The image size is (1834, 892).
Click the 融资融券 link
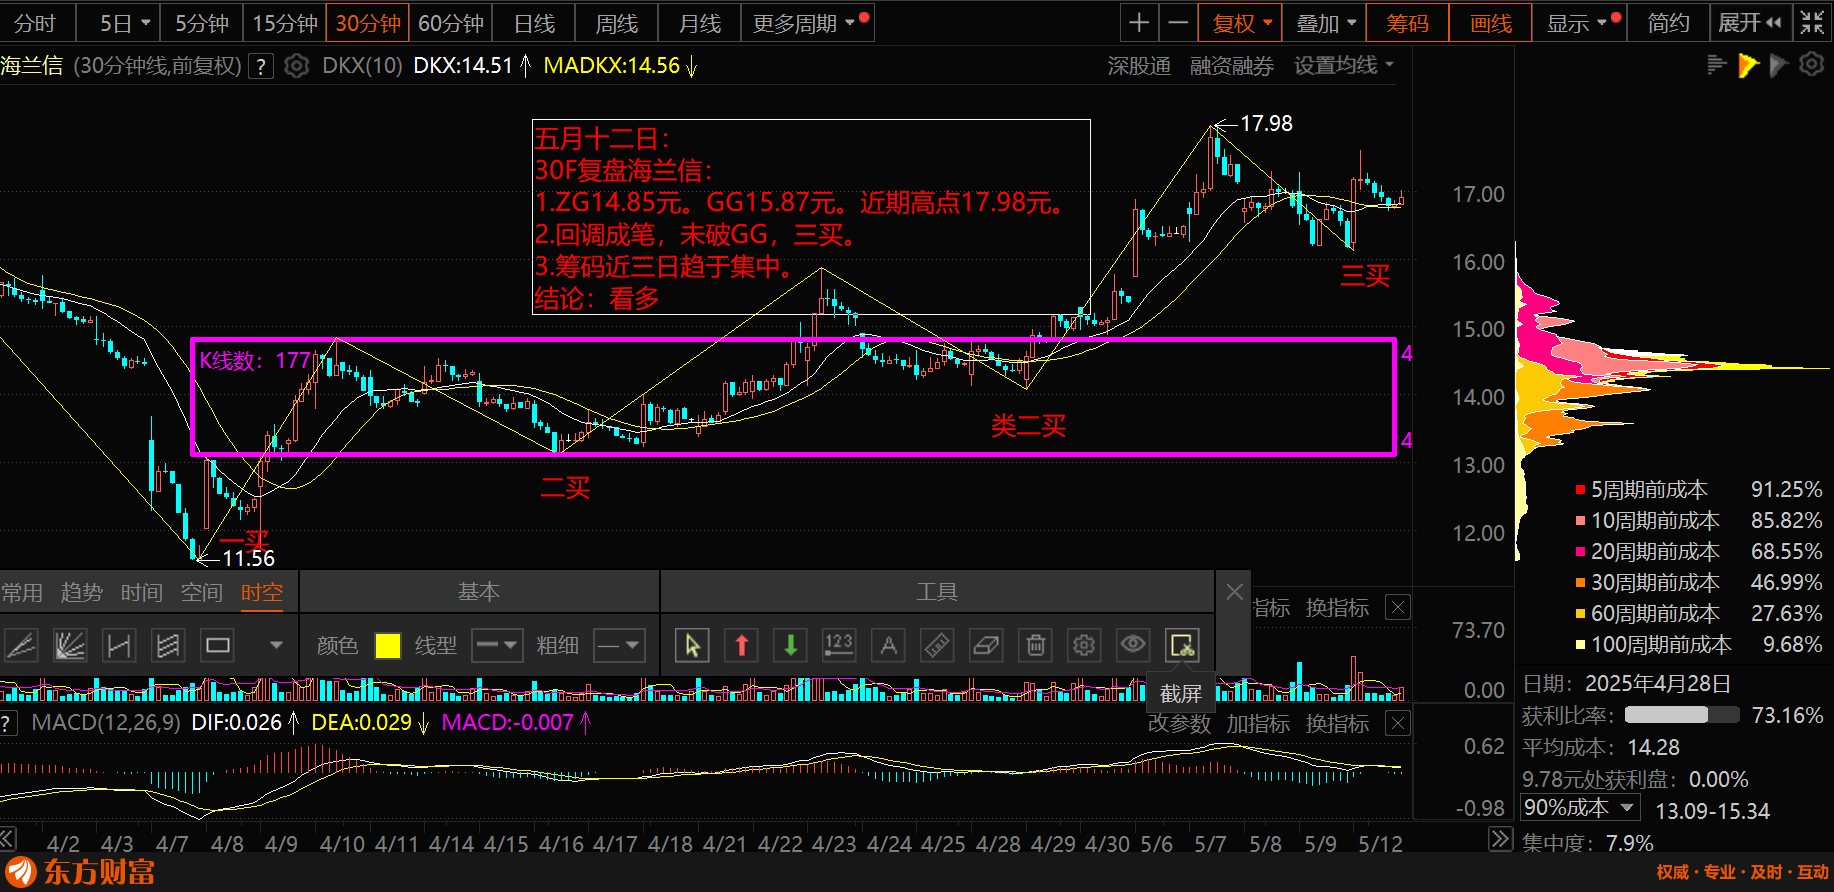1232,66
